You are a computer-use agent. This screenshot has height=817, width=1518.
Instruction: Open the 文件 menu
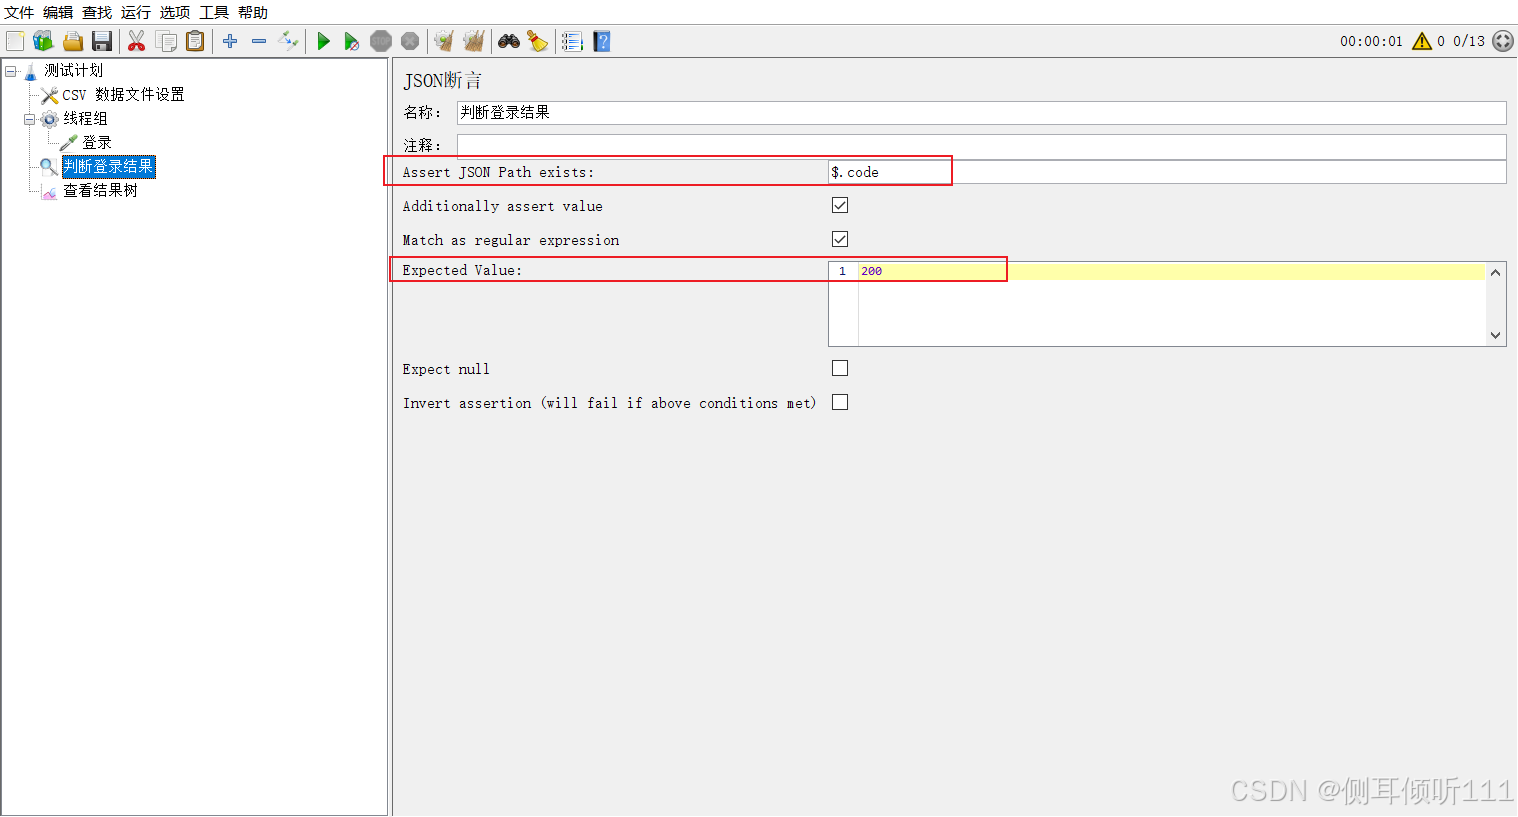click(x=19, y=12)
